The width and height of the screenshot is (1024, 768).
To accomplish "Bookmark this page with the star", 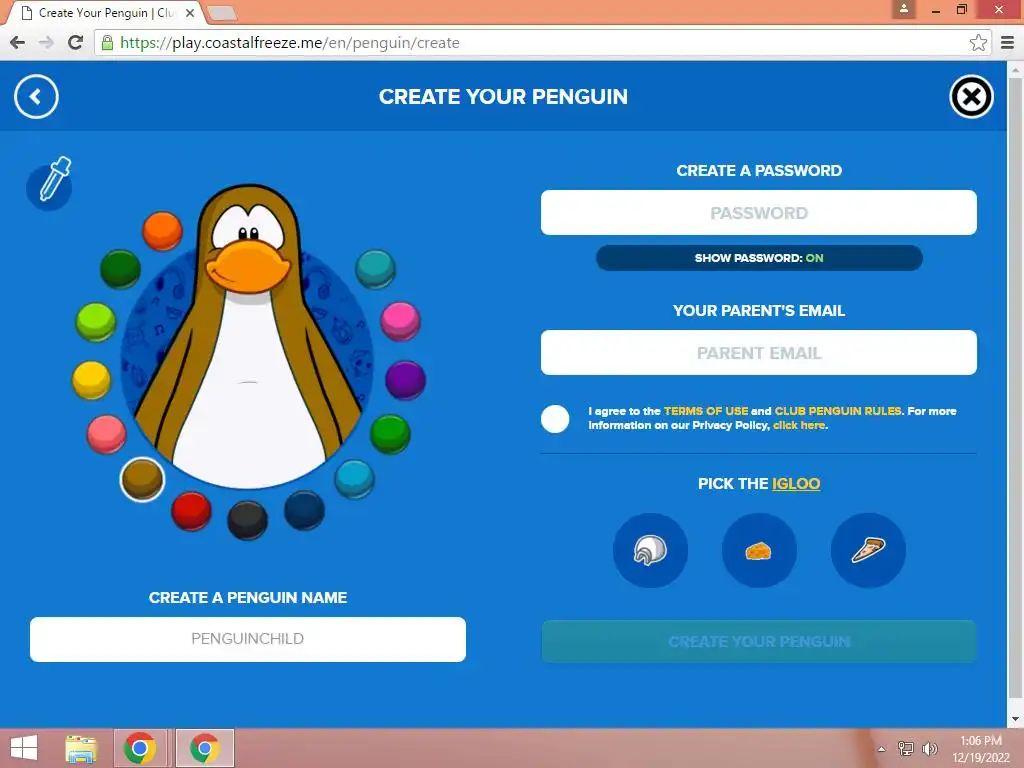I will 978,42.
